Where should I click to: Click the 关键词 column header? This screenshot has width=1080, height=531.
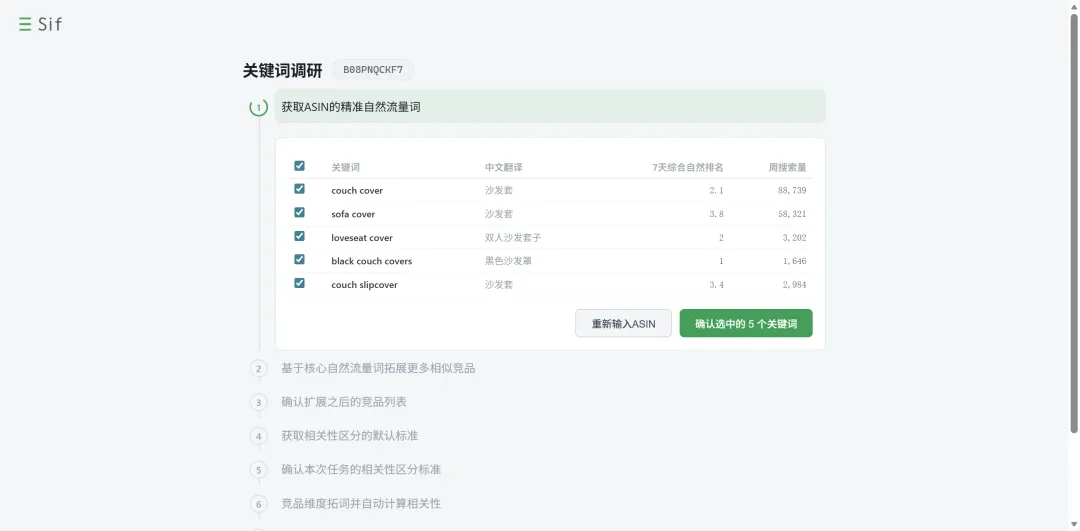click(x=346, y=167)
